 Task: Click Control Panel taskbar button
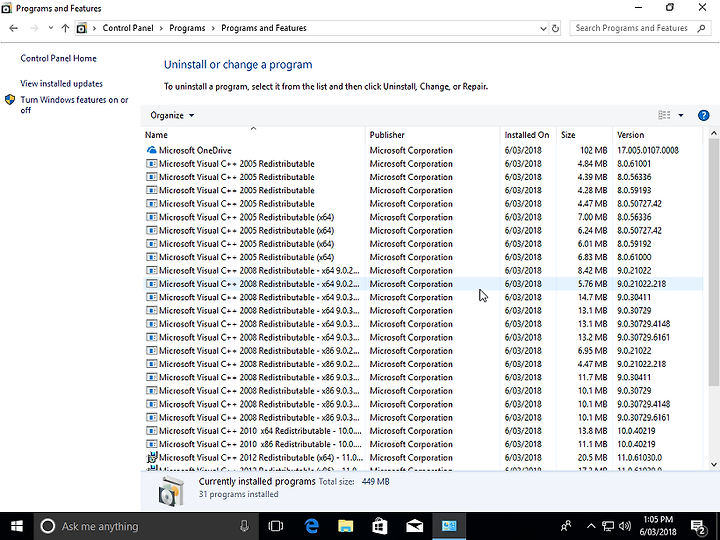449,526
